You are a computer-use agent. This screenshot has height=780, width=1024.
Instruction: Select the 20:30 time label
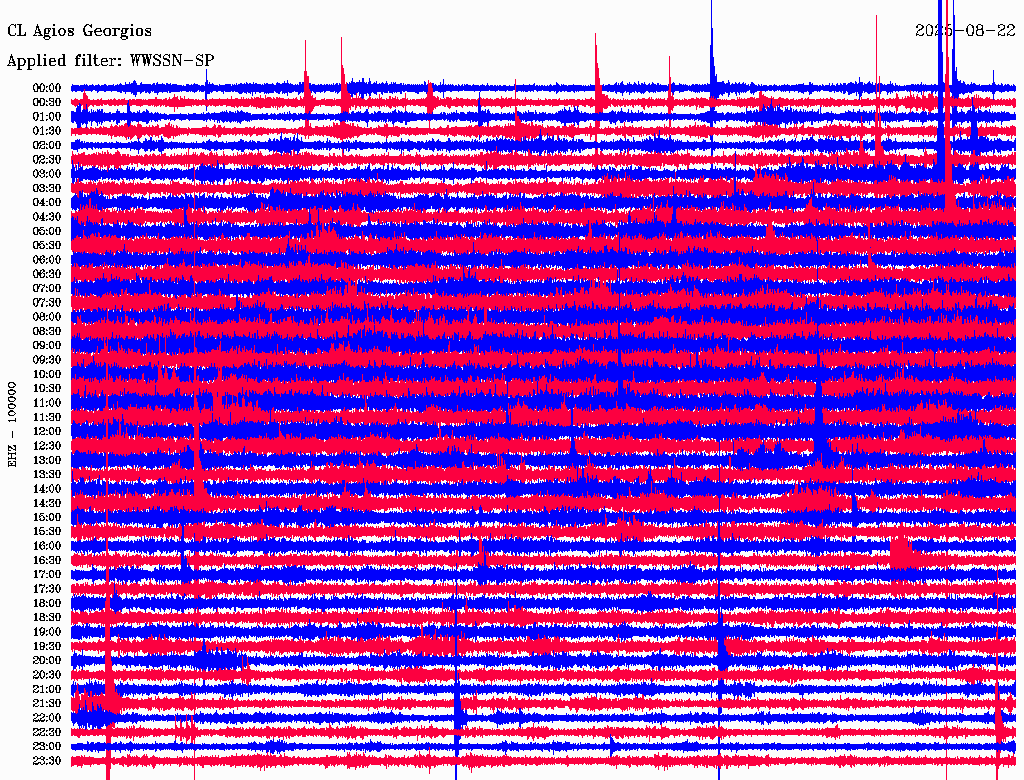click(47, 674)
